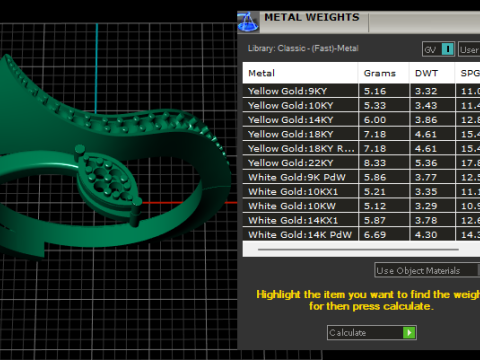Click the 5.36 DWT value
480x360 pixels.
426,163
